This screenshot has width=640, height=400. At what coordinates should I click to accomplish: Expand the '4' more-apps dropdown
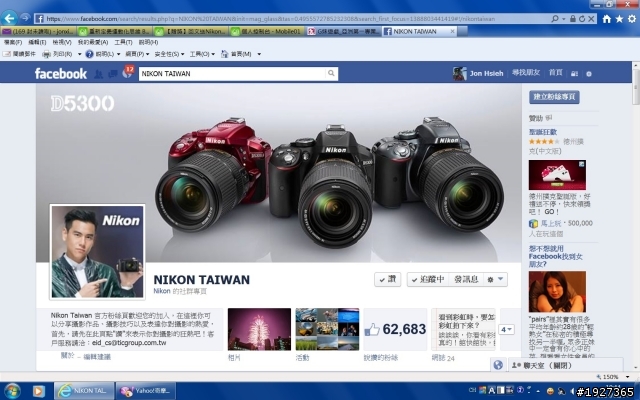click(x=506, y=329)
